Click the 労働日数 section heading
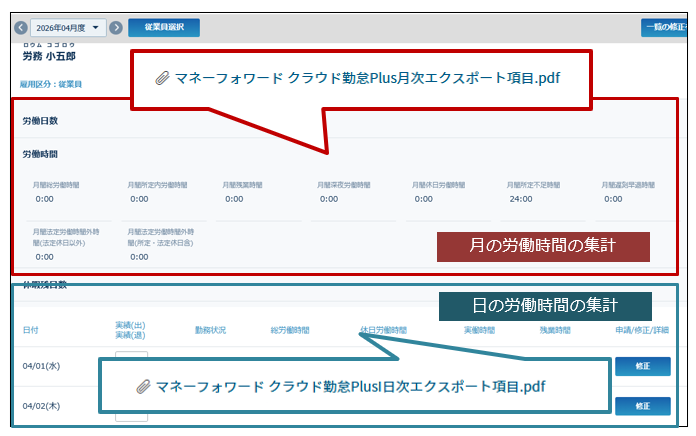Image resolution: width=696 pixels, height=436 pixels. coord(40,121)
